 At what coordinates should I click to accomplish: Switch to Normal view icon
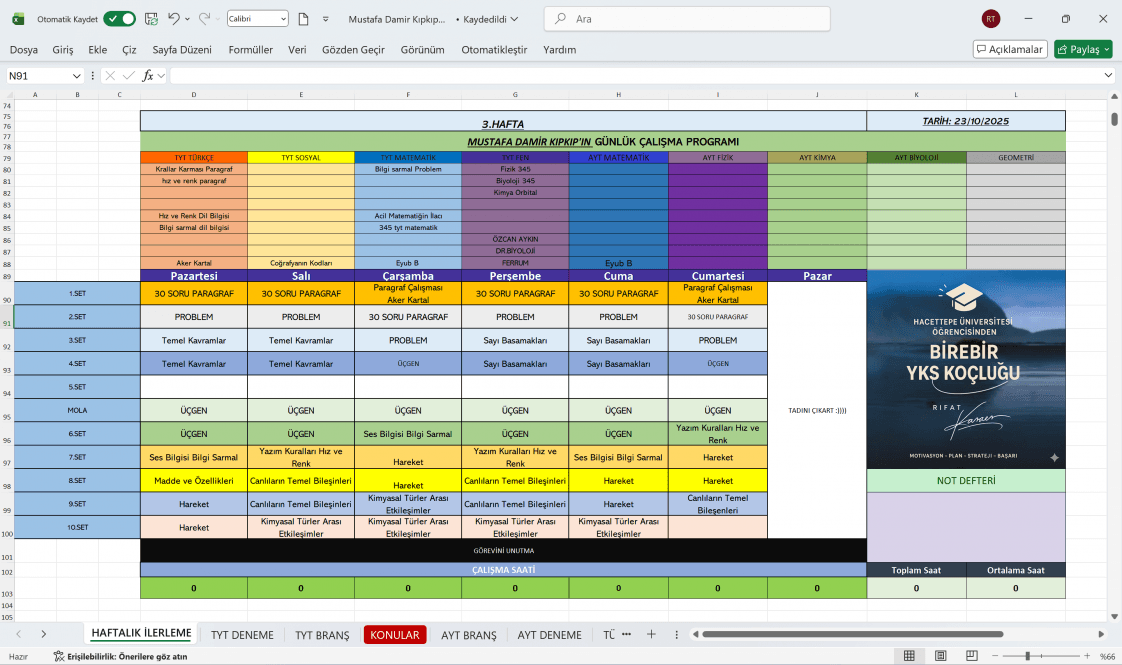tap(909, 656)
